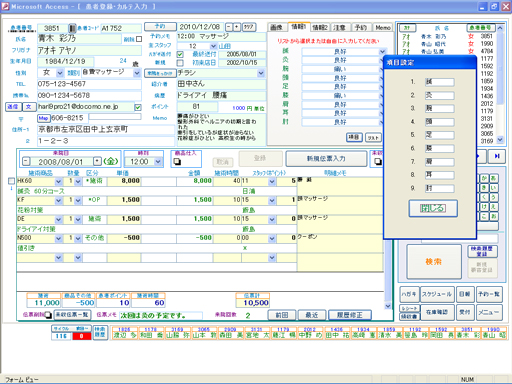Toggle the 削除 checkbox beside patient name
Screen dimensions: 512x384
pos(139,39)
